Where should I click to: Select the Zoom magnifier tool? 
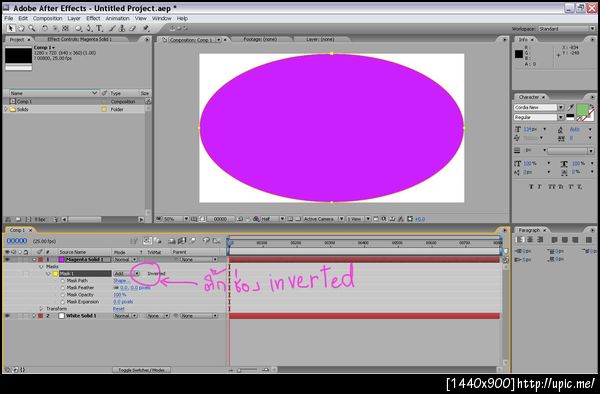(x=32, y=28)
